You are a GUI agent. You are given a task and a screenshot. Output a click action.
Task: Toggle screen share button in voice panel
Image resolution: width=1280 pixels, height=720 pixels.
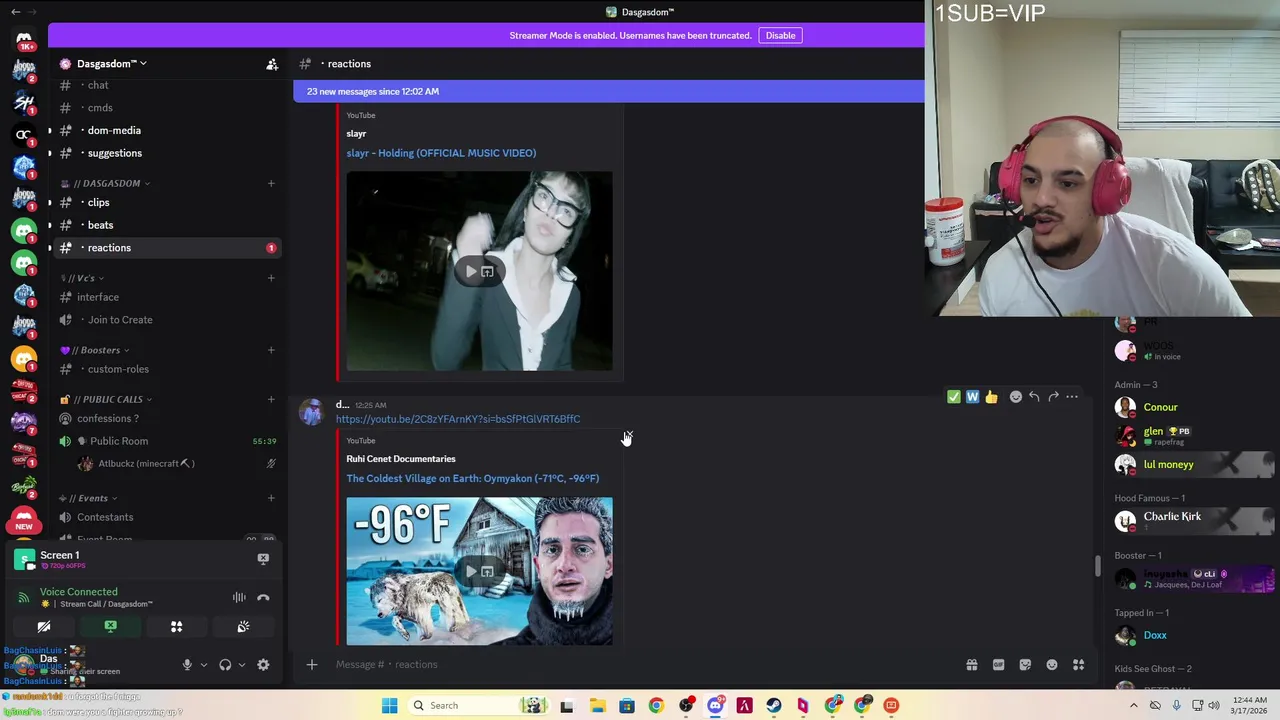(110, 627)
